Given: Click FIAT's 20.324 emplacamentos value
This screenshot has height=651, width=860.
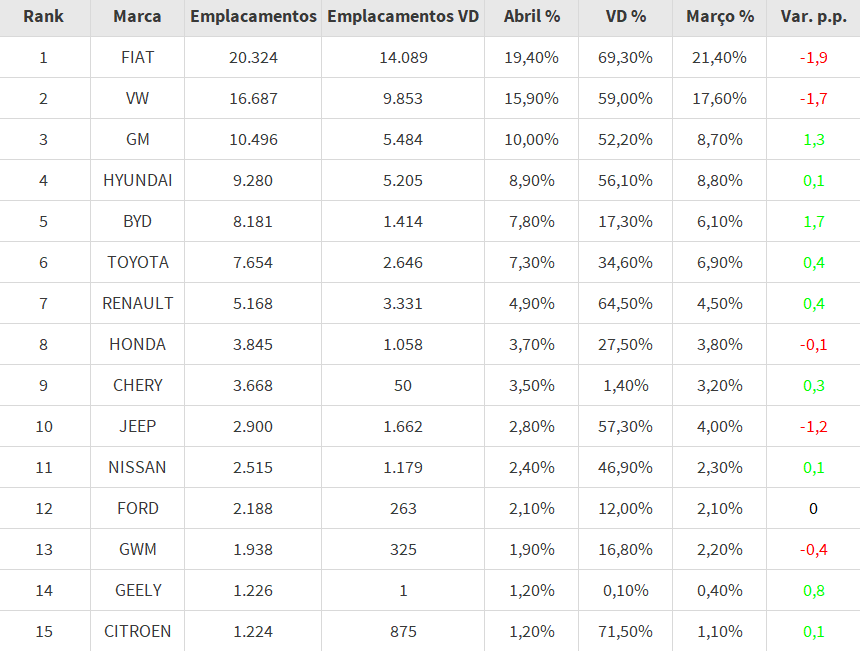Looking at the screenshot, I should click(253, 58).
